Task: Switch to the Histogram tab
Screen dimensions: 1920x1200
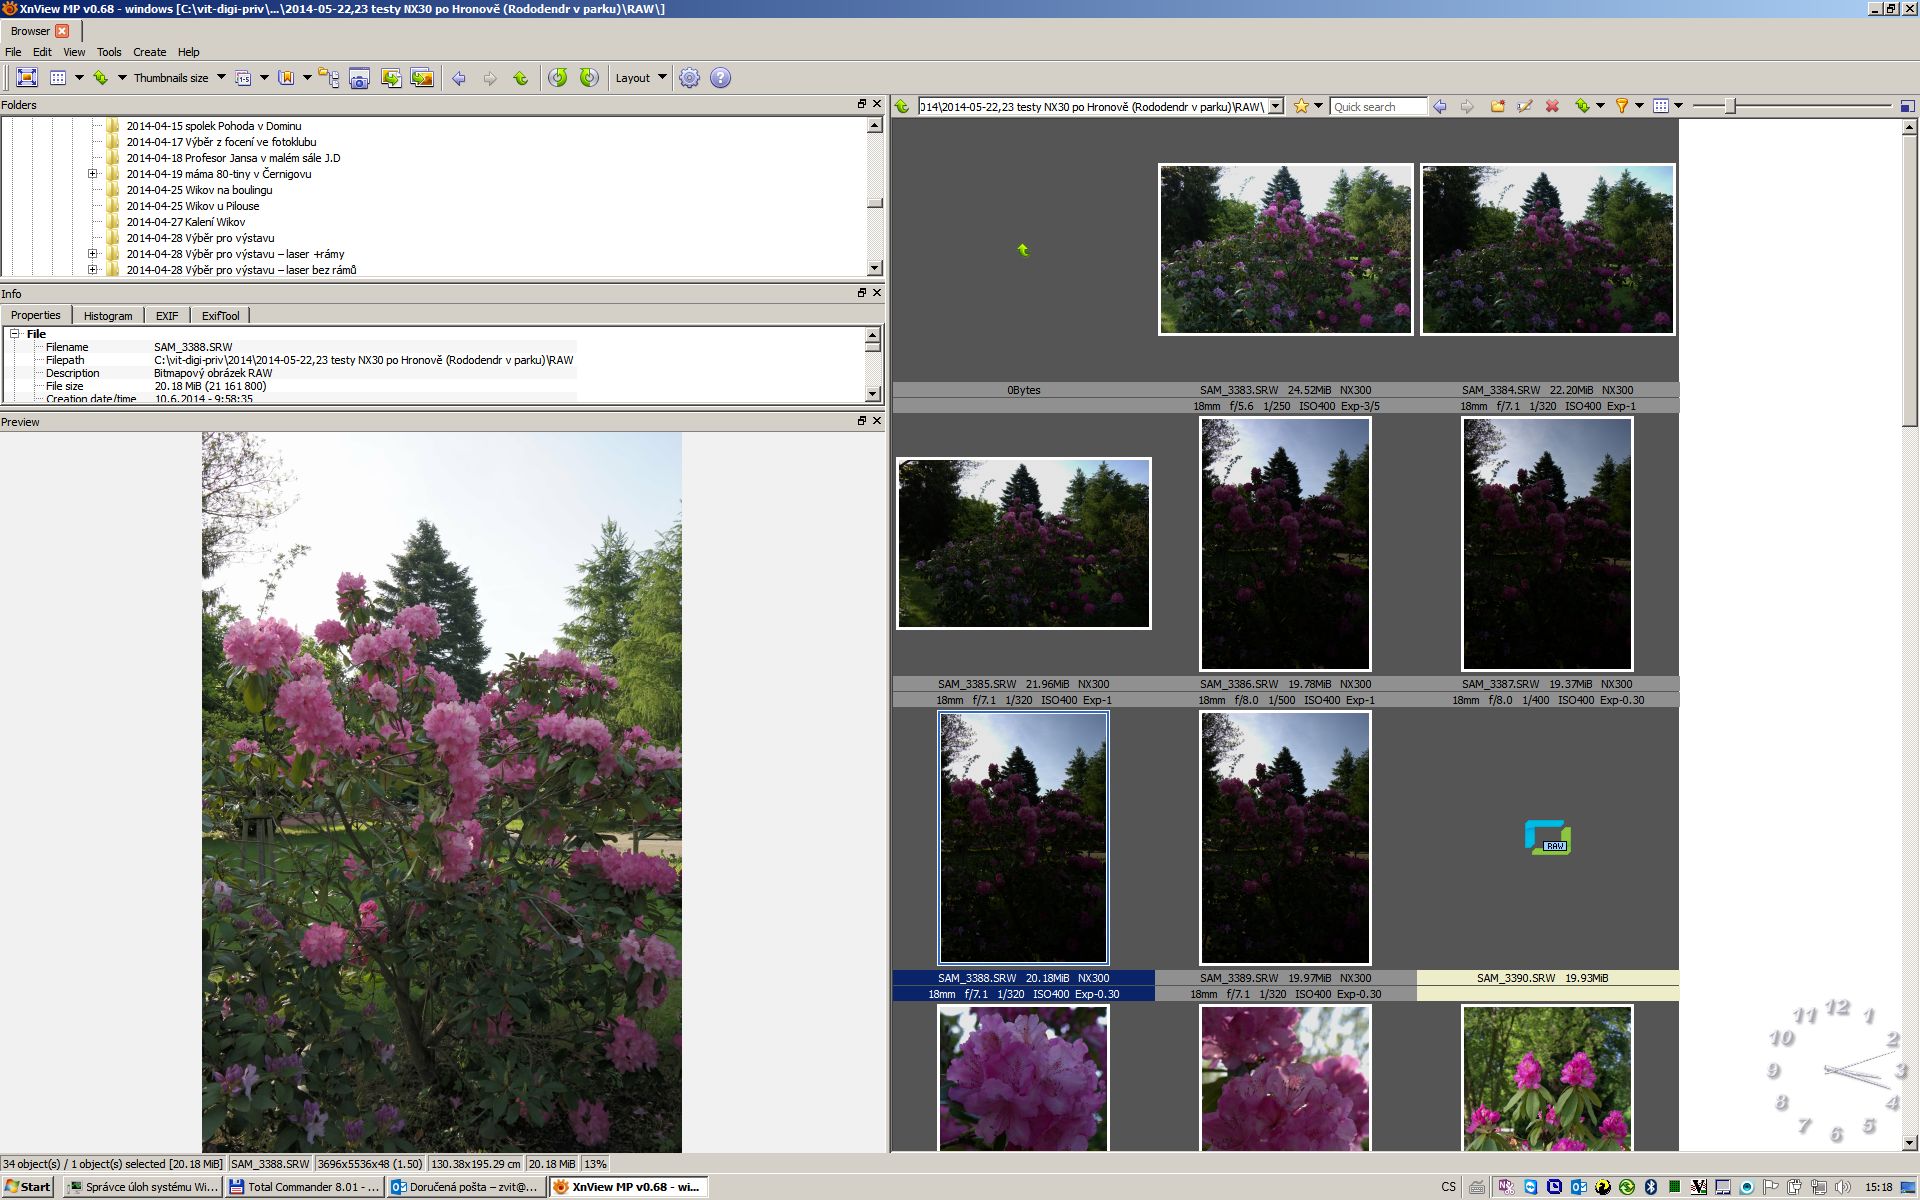Action: click(108, 316)
